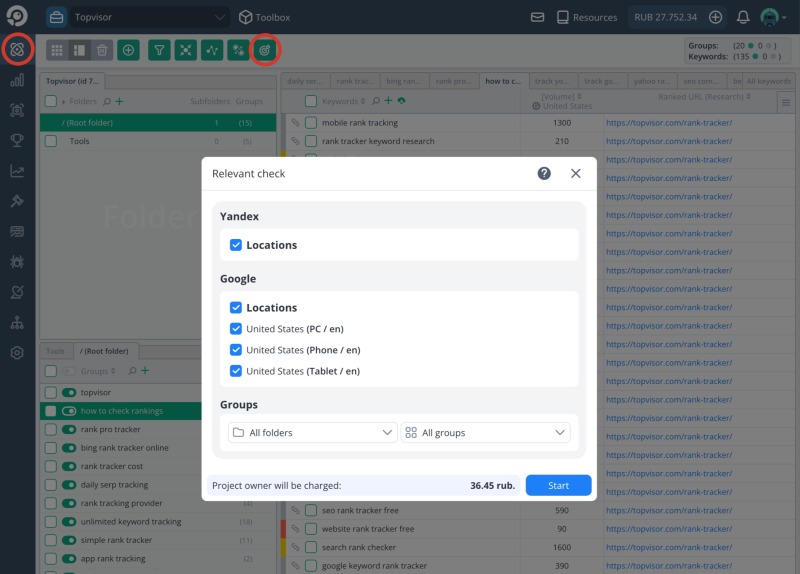
Task: Click the plus icon to add balance
Action: (715, 17)
